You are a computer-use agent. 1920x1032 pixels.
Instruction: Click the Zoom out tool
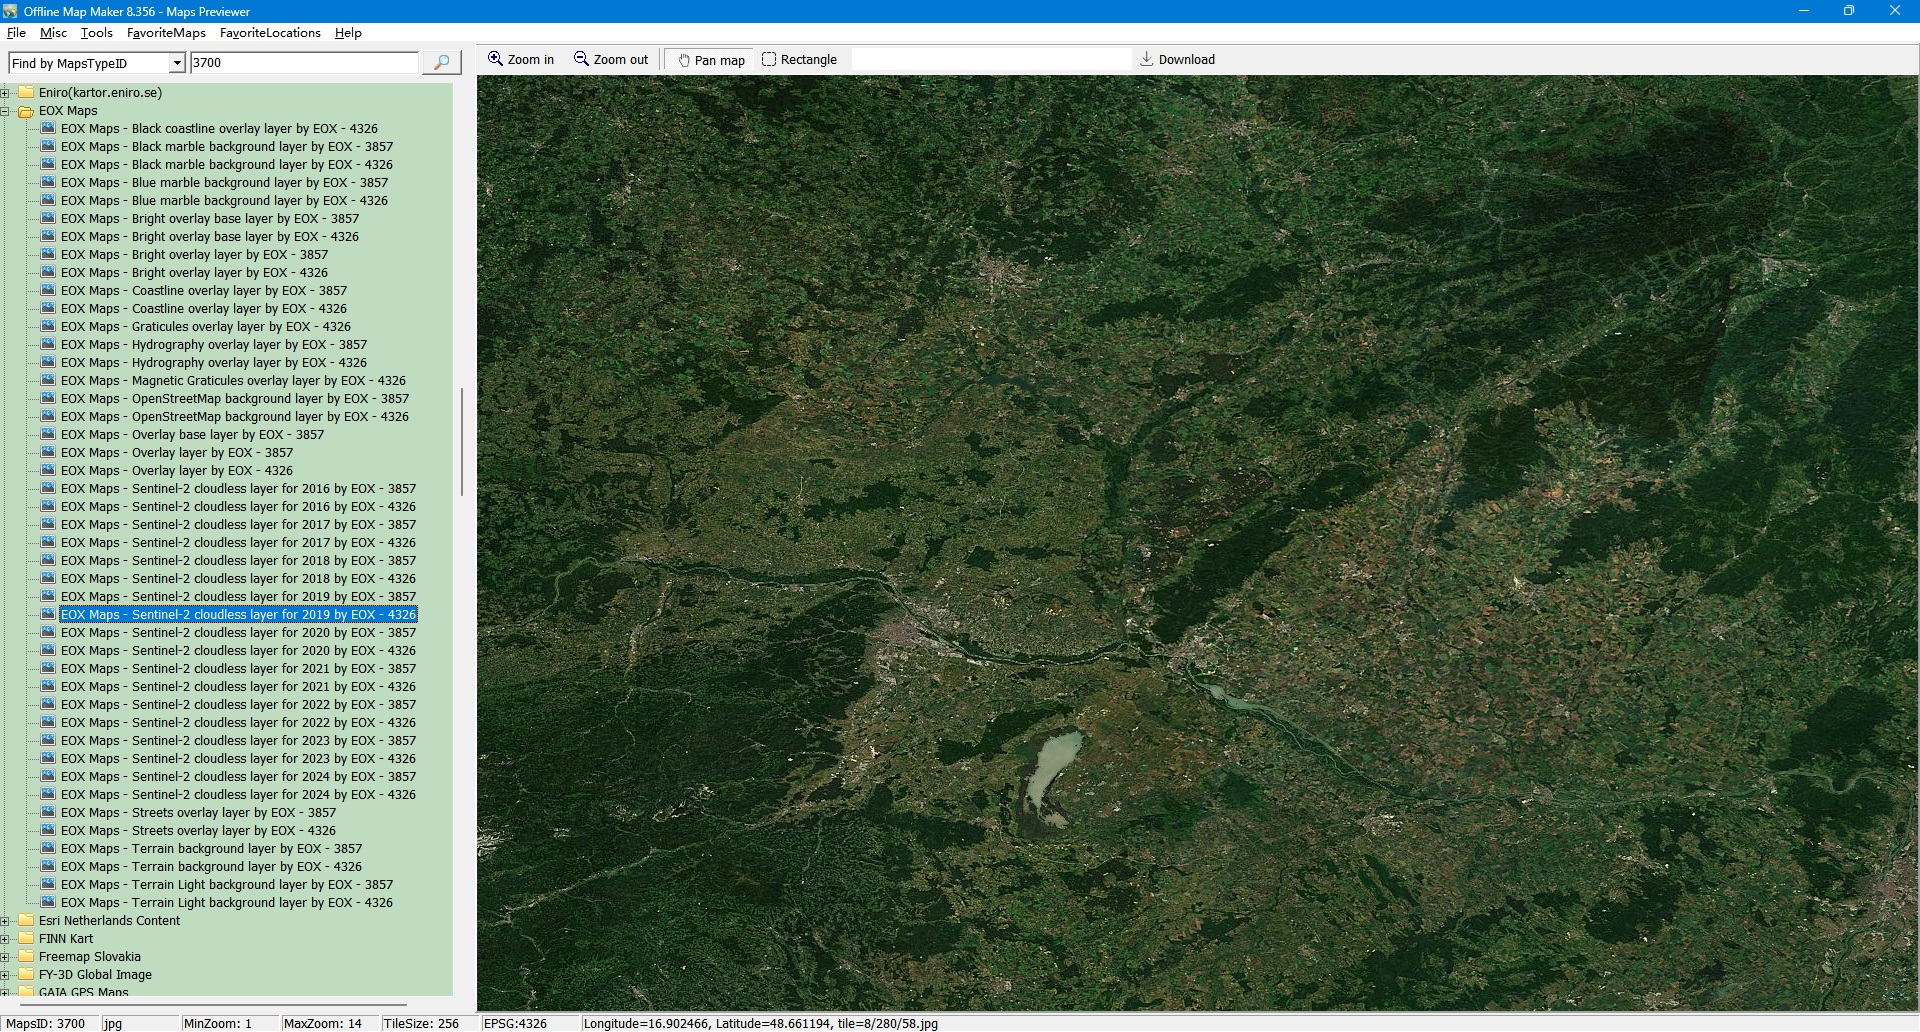(x=611, y=60)
